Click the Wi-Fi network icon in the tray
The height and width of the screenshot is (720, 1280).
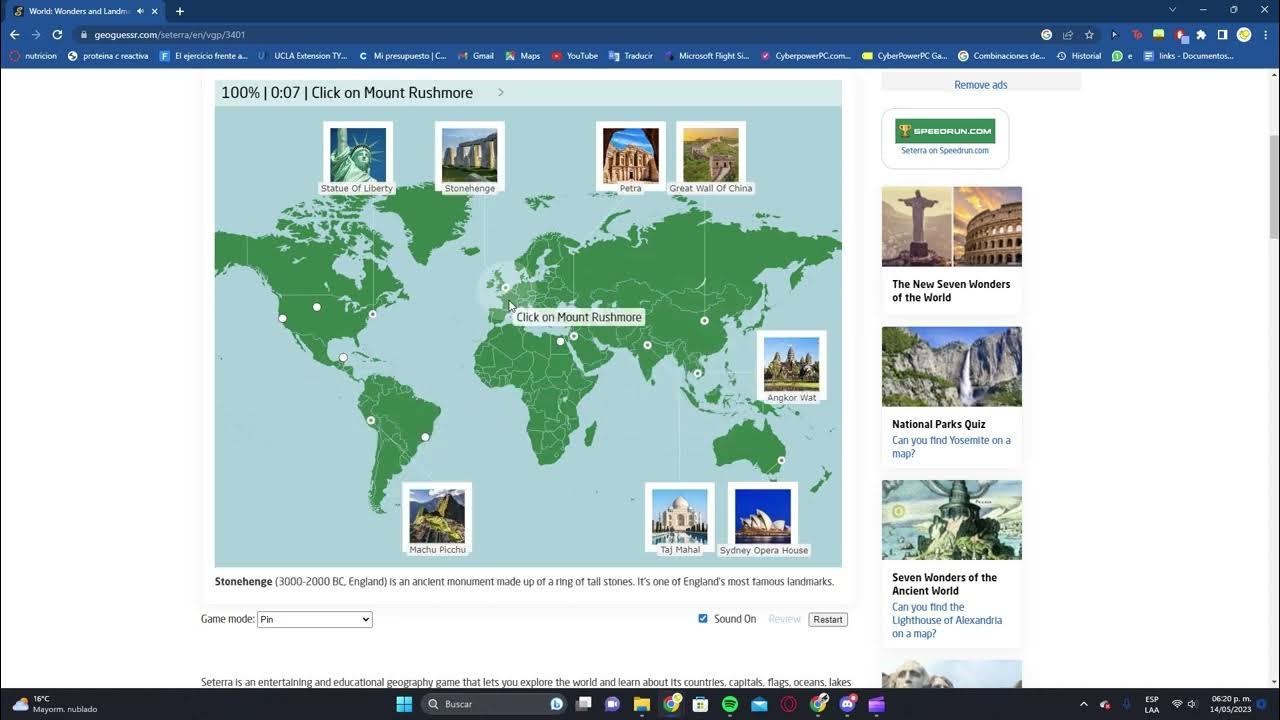pyautogui.click(x=1177, y=704)
